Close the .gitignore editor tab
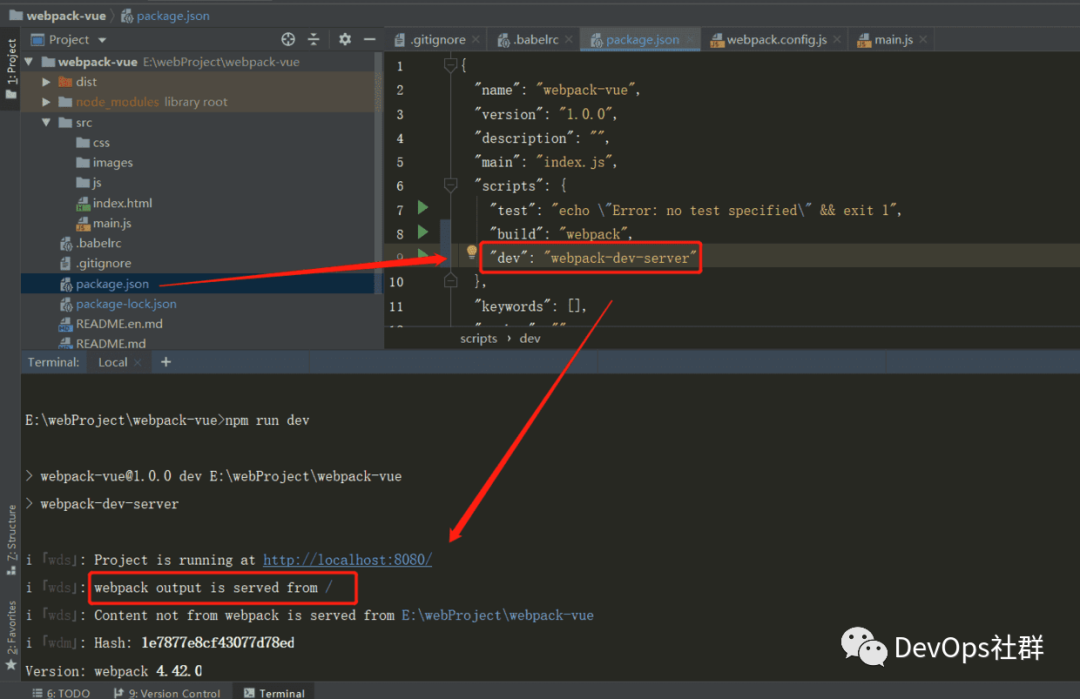1080x699 pixels. tap(475, 40)
